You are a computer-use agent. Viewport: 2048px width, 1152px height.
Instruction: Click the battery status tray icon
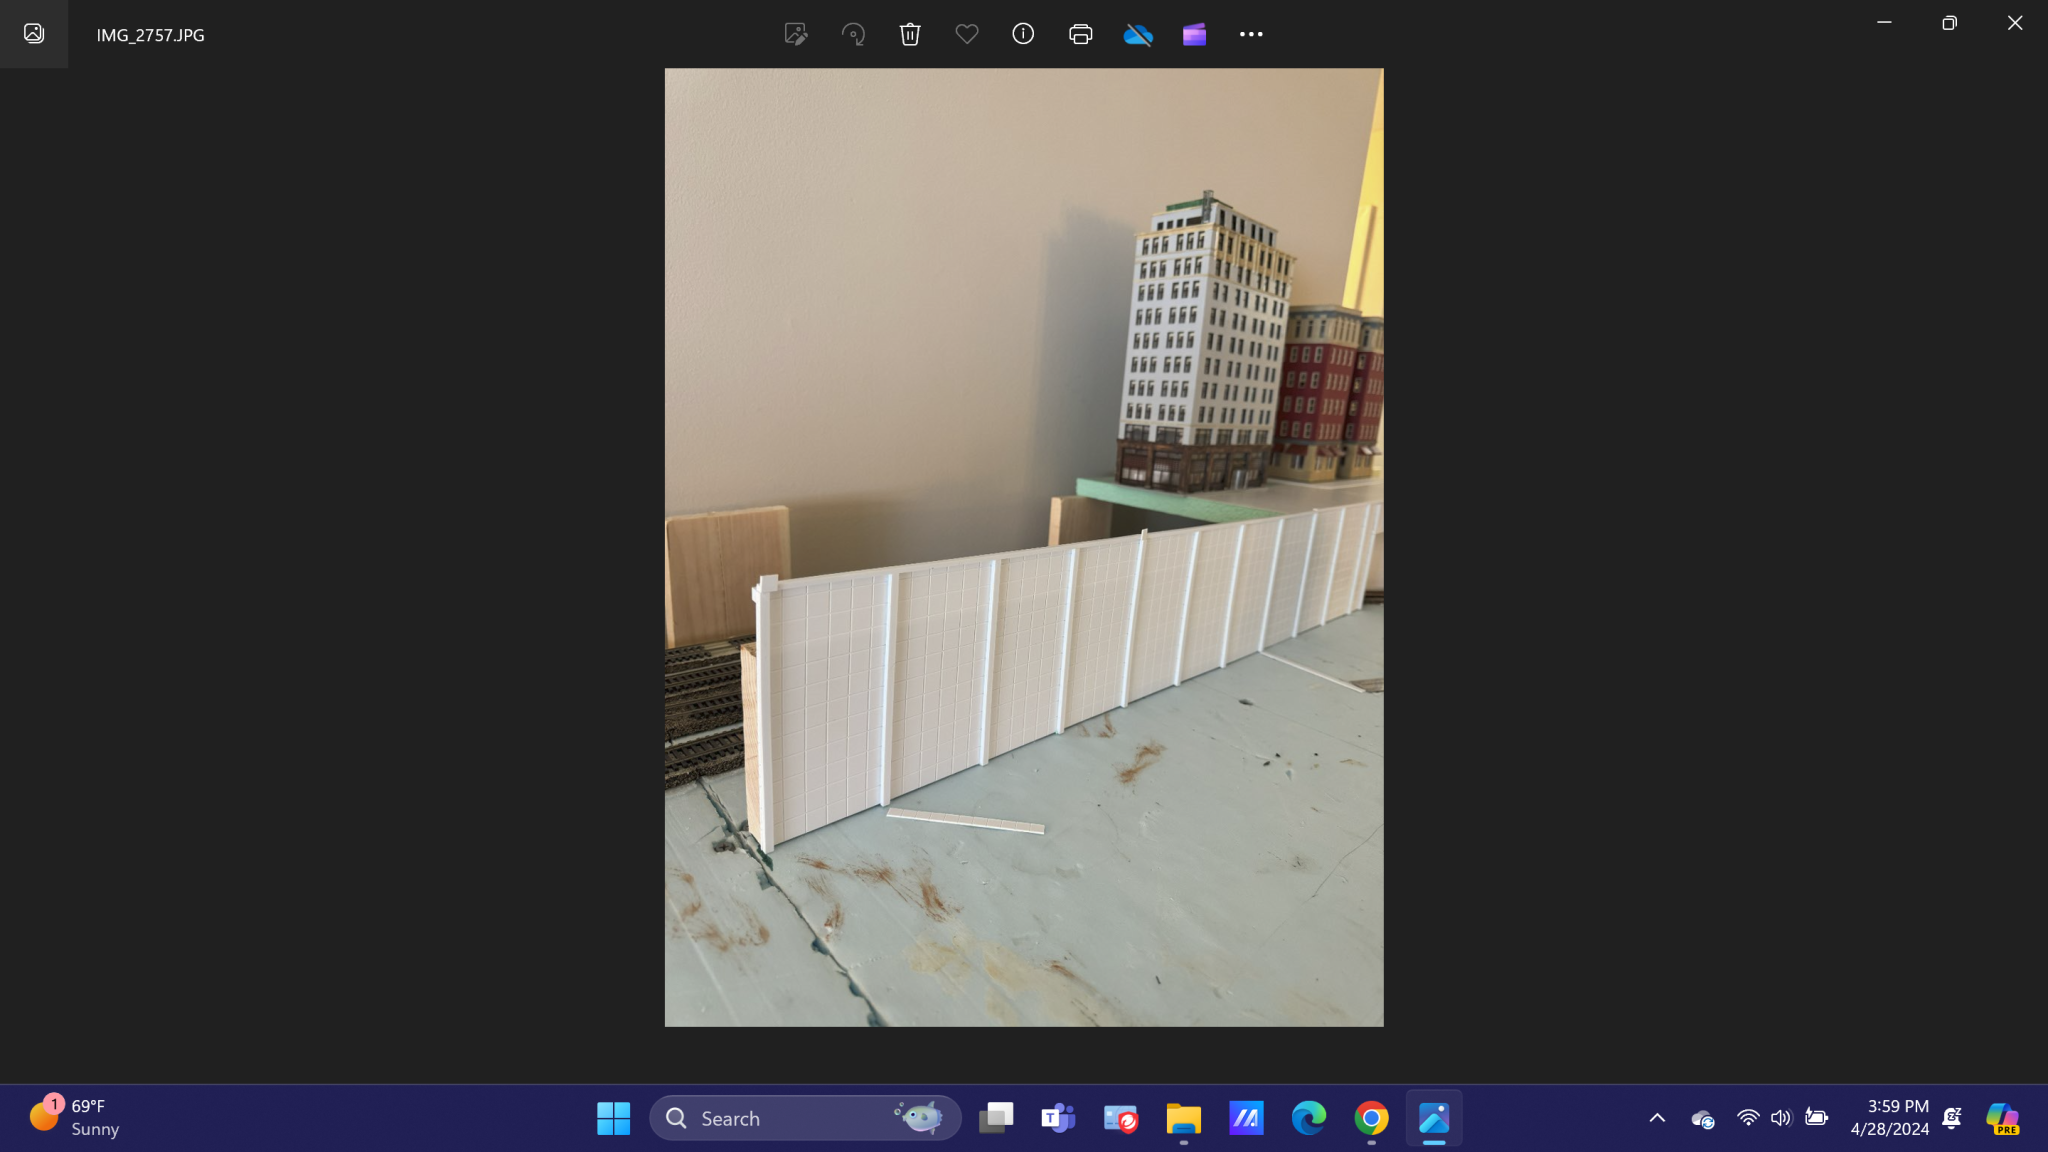coord(1816,1118)
